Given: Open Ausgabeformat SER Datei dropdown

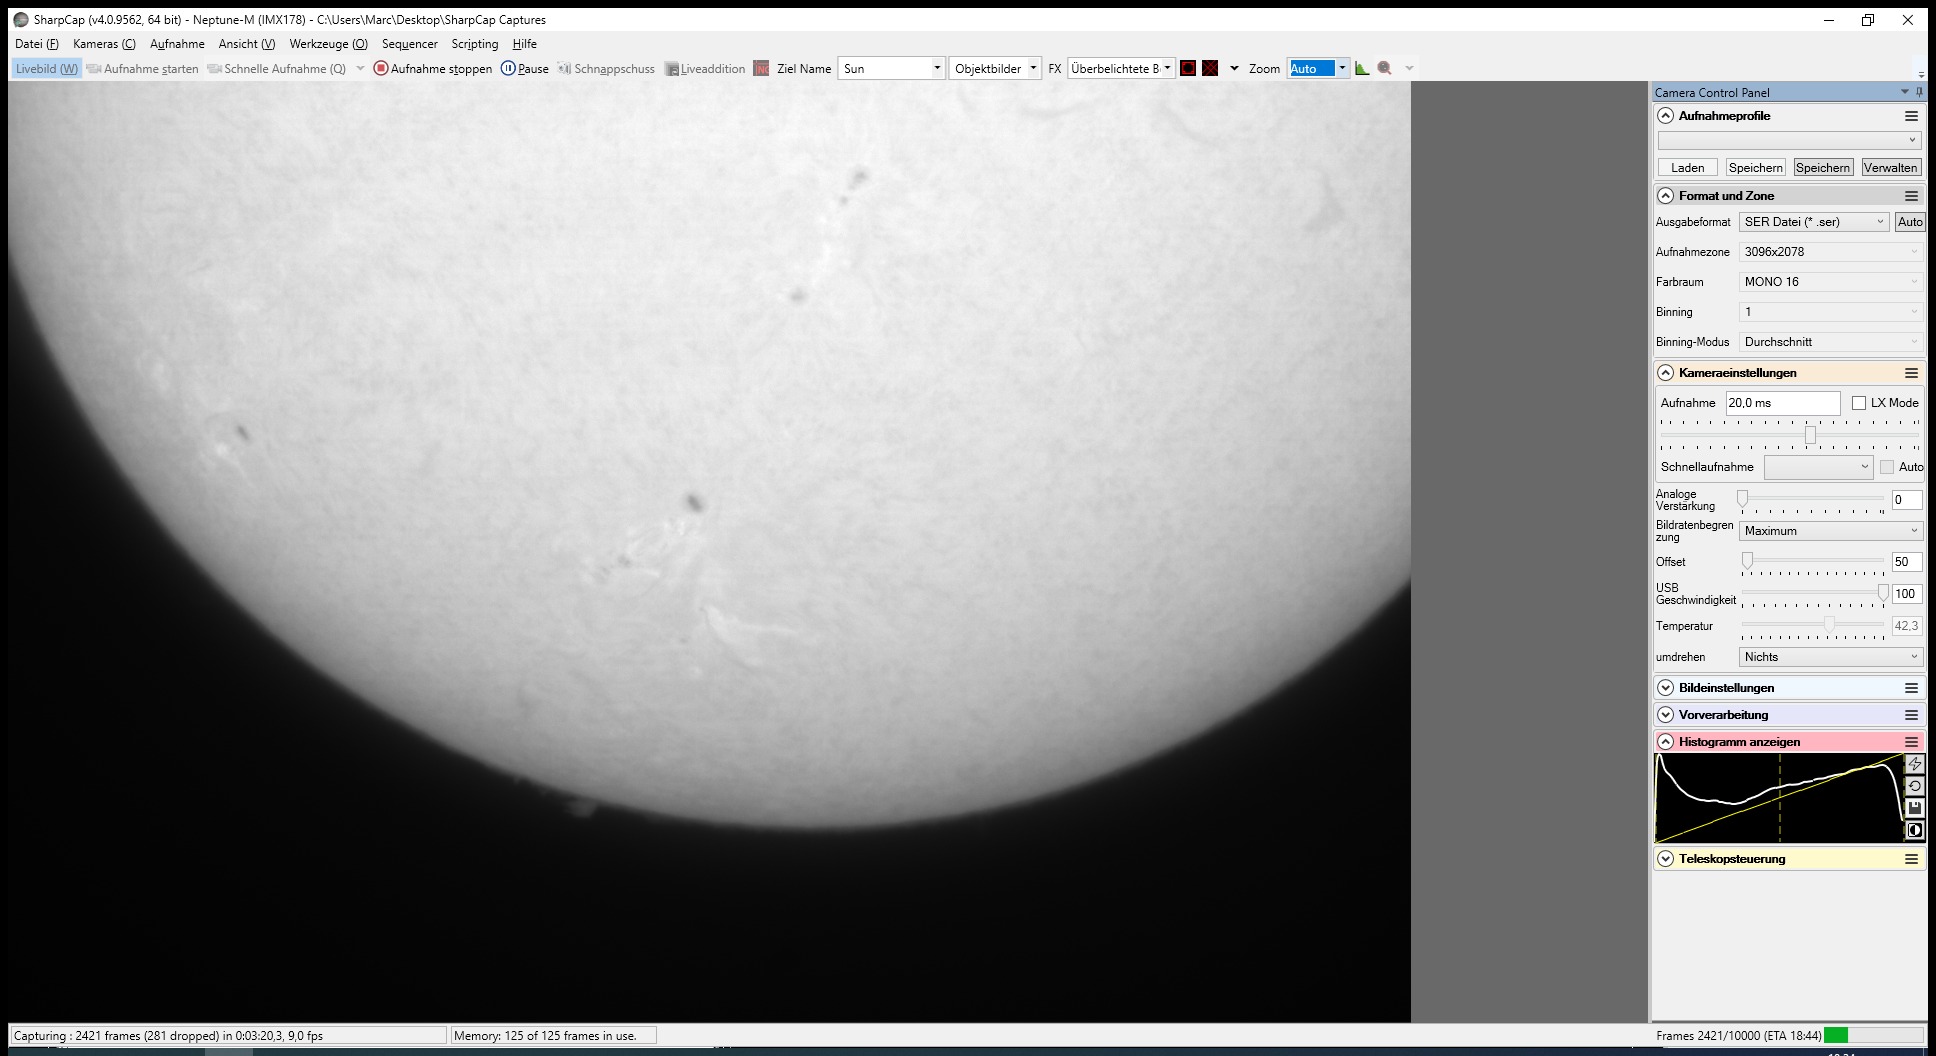Looking at the screenshot, I should point(1814,222).
